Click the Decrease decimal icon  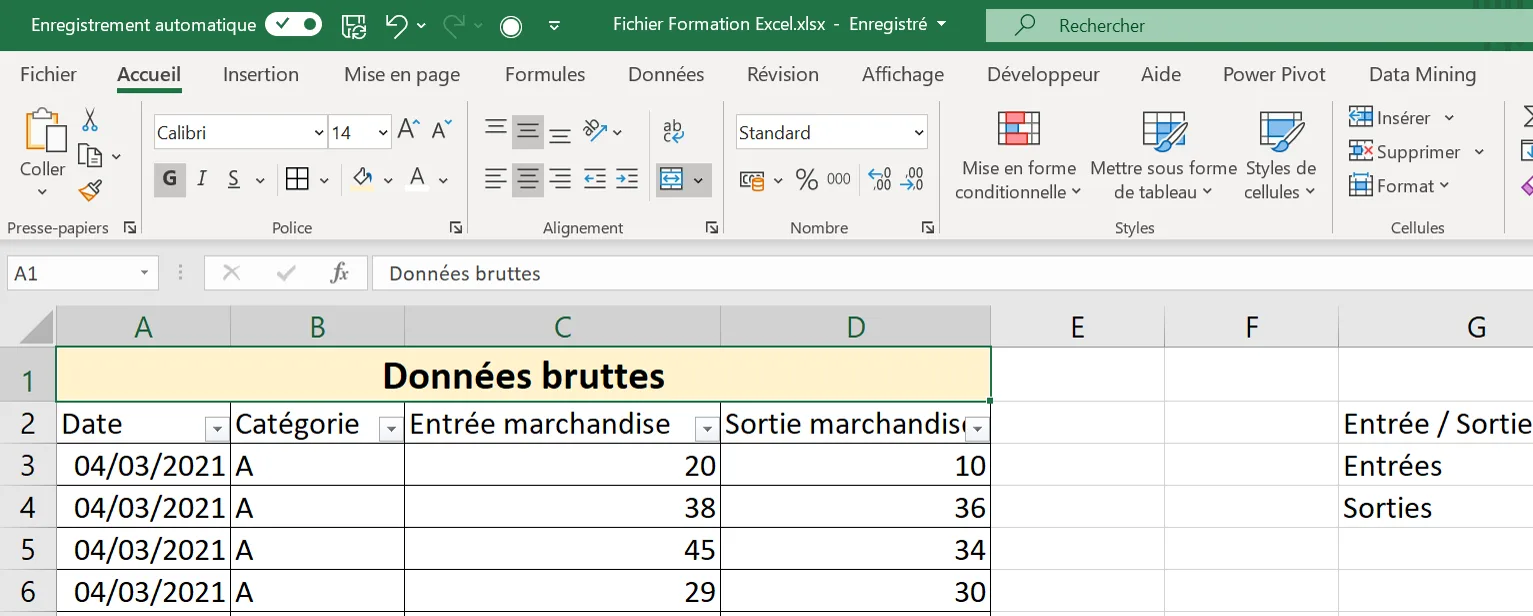[912, 179]
